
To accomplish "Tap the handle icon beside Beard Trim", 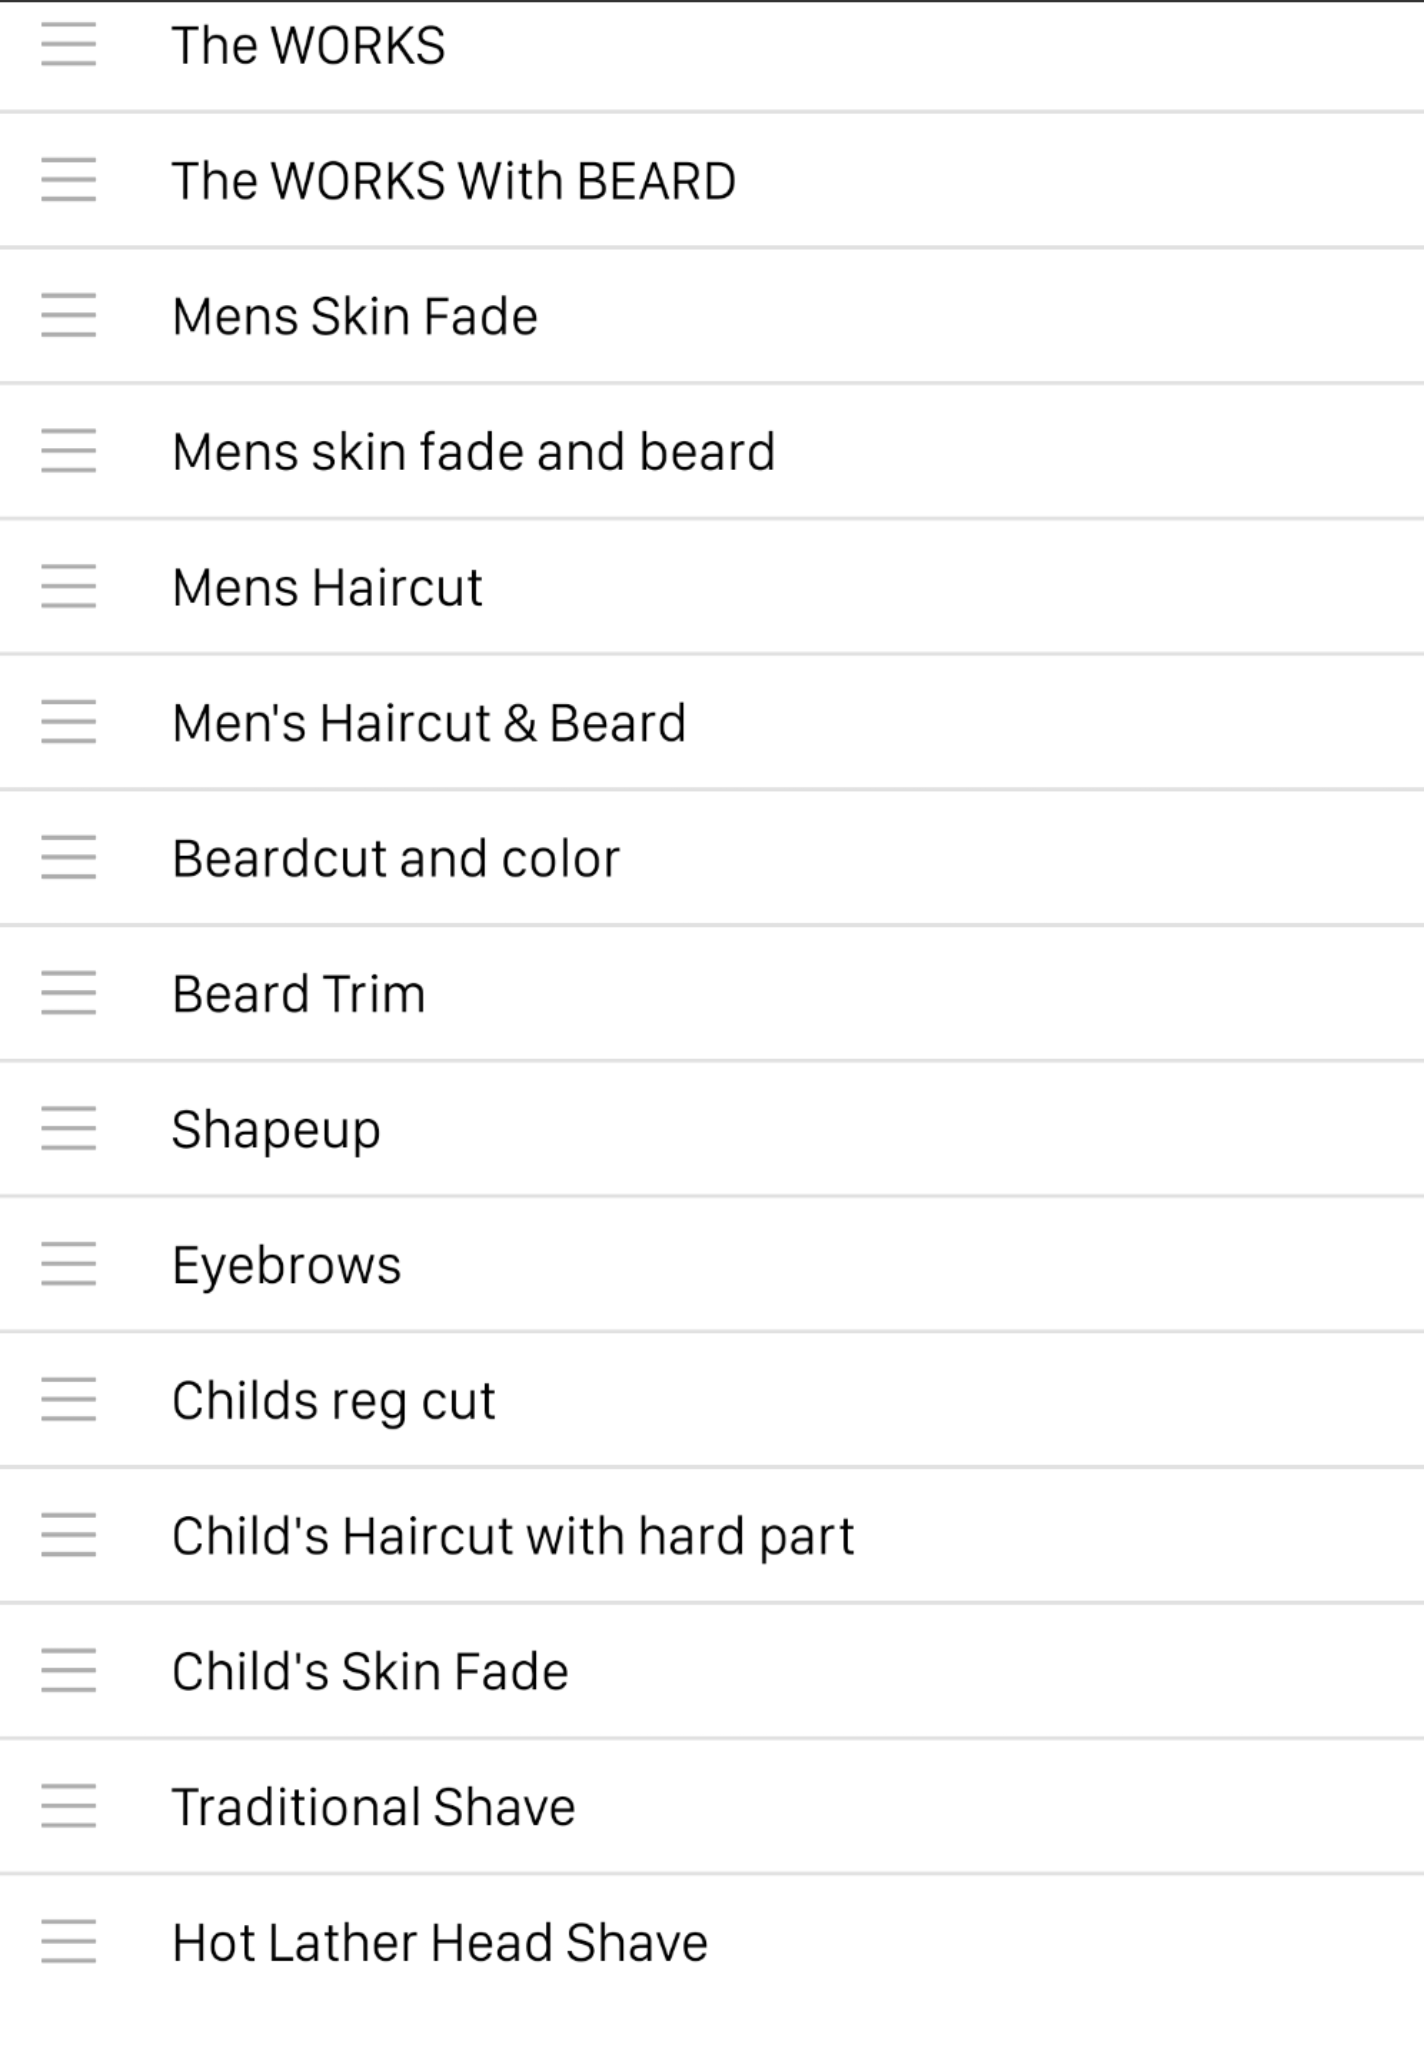I will click(x=68, y=993).
